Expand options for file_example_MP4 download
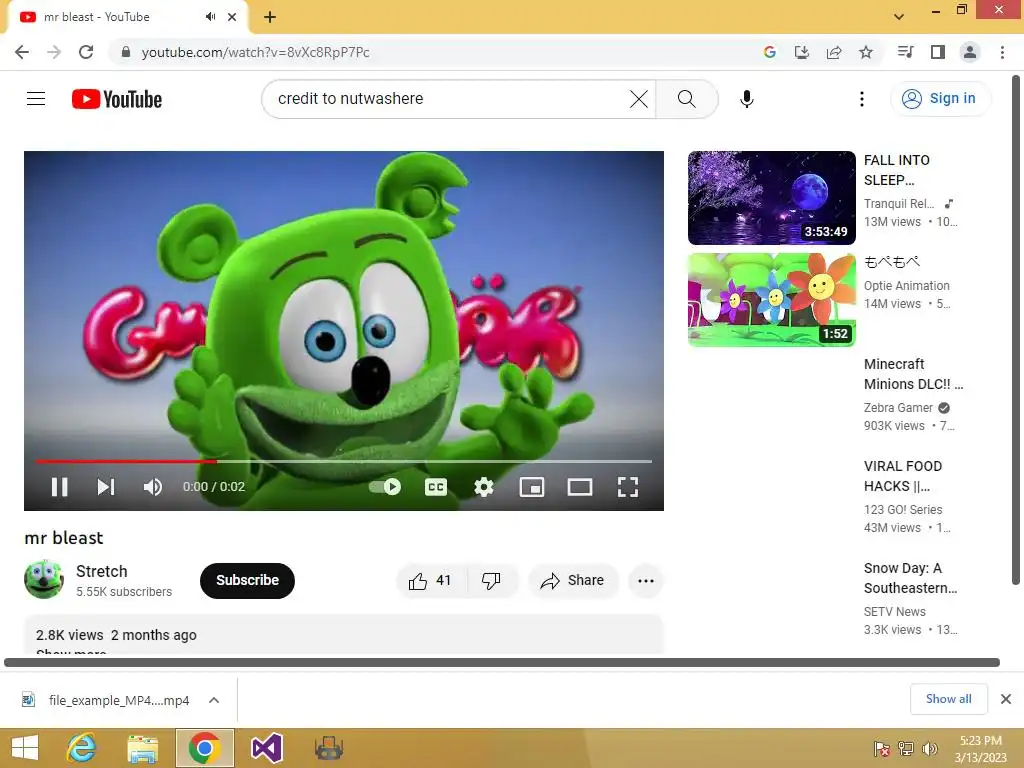The height and width of the screenshot is (768, 1024). click(214, 700)
